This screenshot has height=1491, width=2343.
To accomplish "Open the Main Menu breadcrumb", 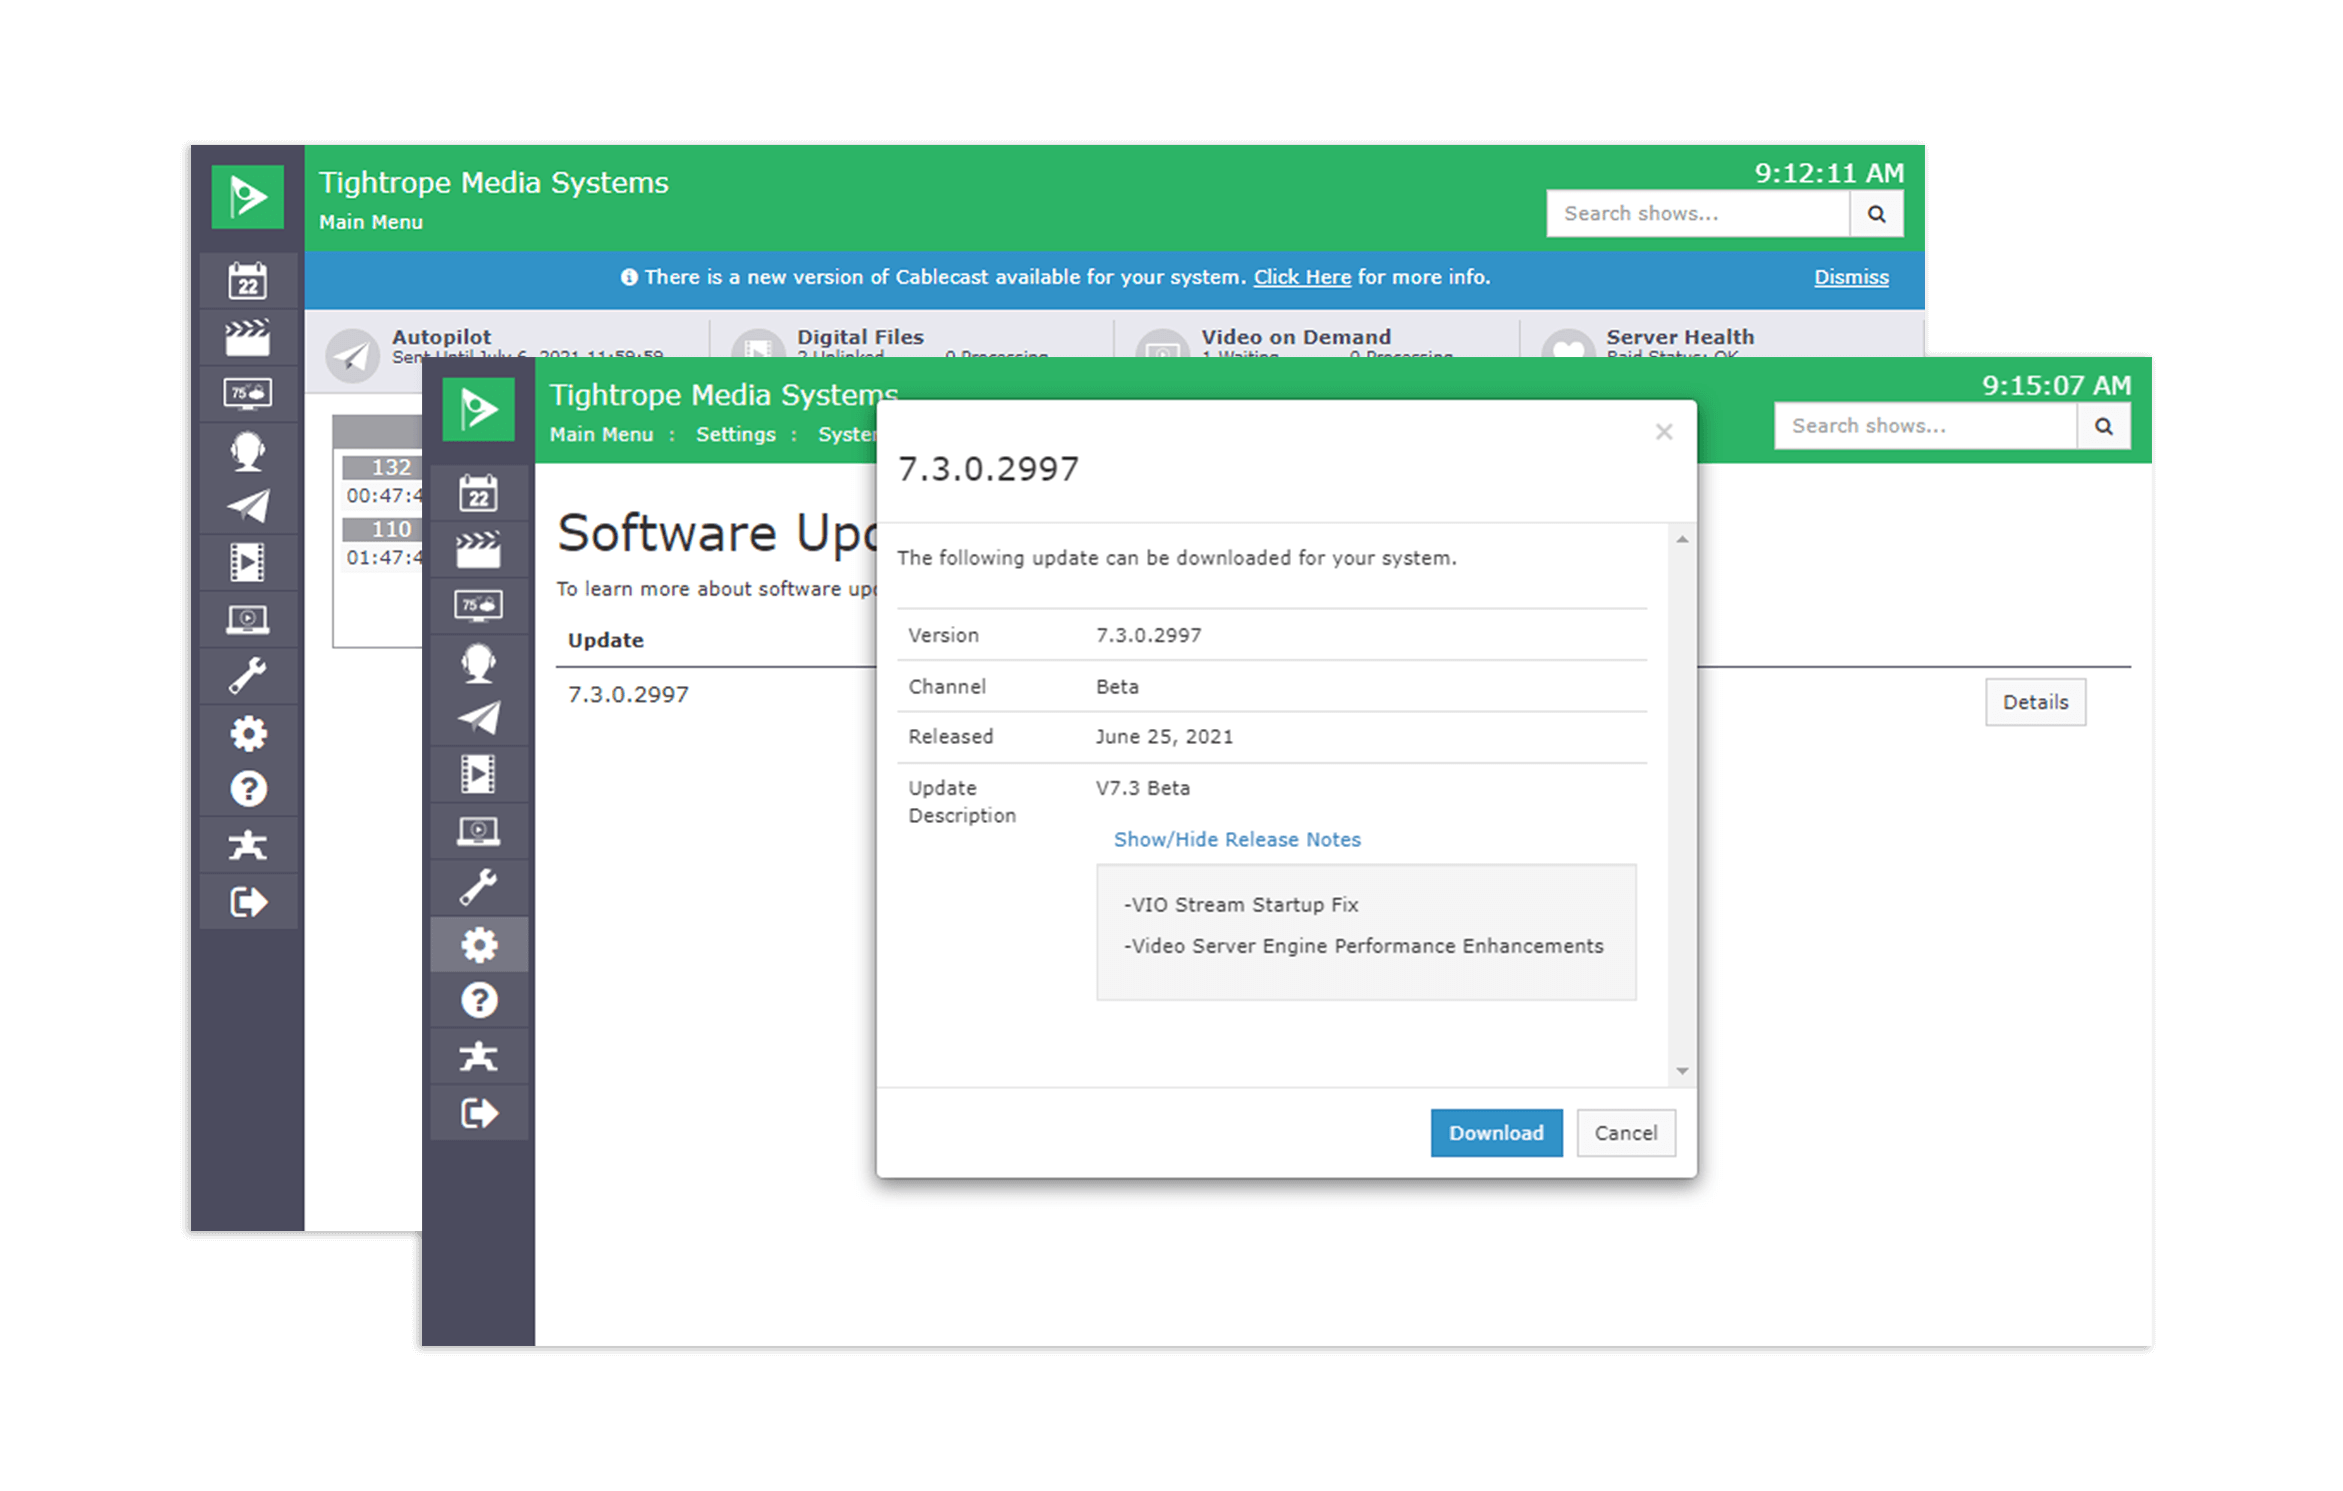I will [x=602, y=434].
